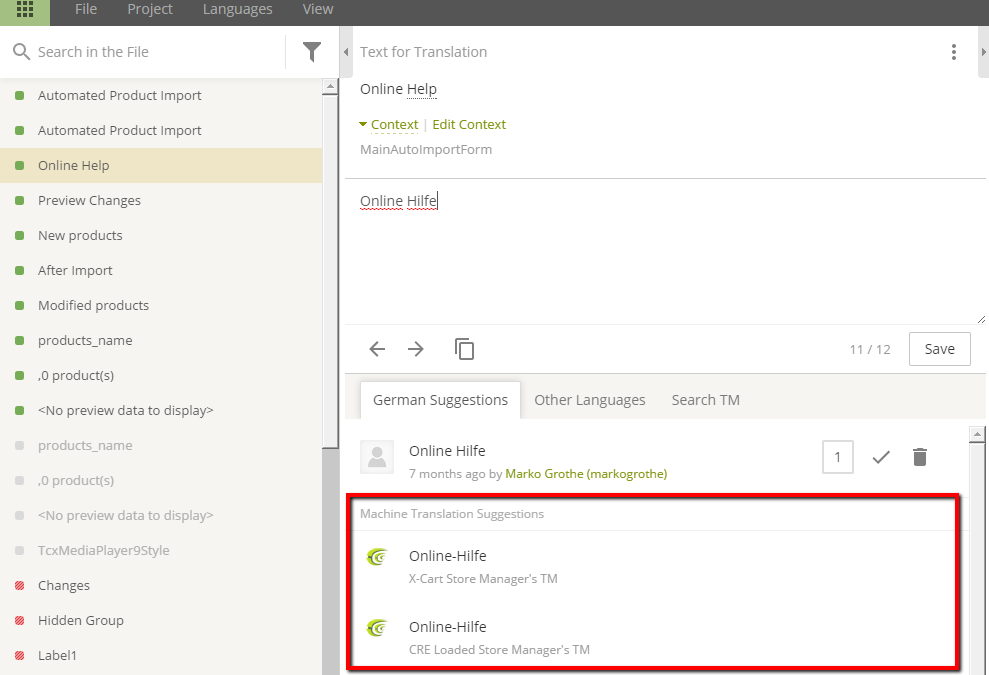This screenshot has width=989, height=675.
Task: Collapse the left panel with arrow handle
Action: coord(346,52)
